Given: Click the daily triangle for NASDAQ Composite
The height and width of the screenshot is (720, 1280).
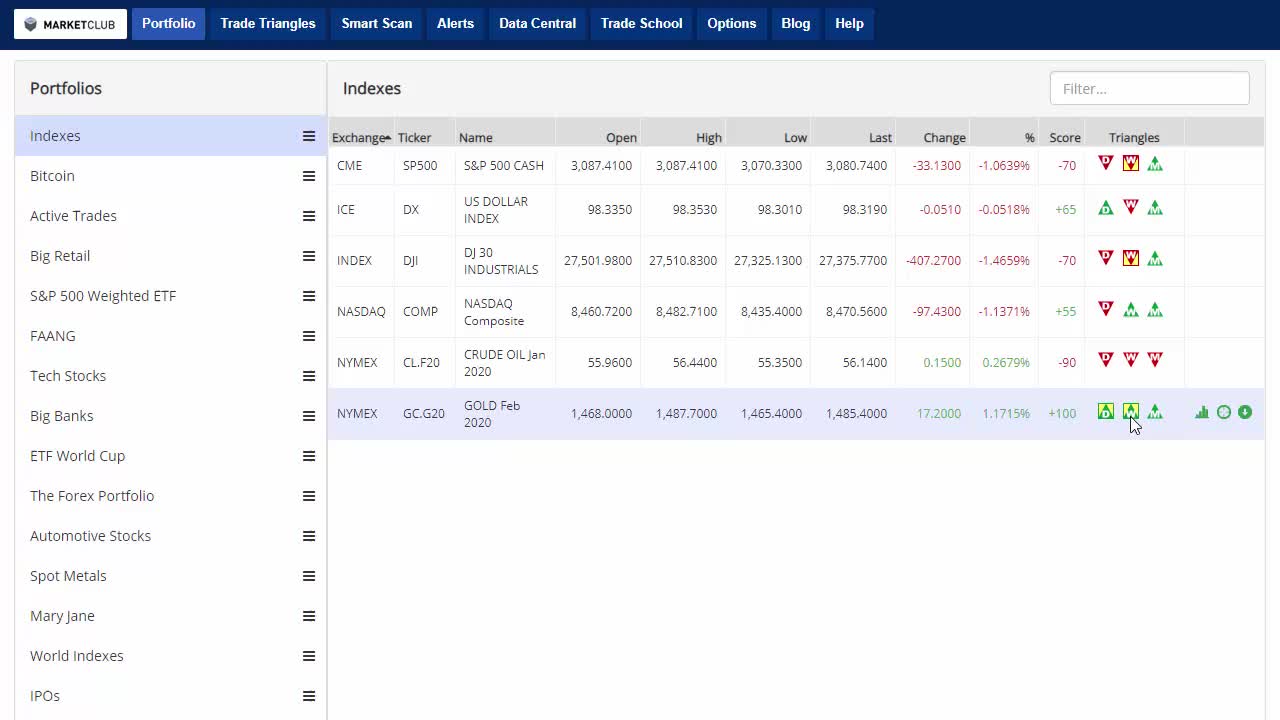Looking at the screenshot, I should coord(1105,309).
